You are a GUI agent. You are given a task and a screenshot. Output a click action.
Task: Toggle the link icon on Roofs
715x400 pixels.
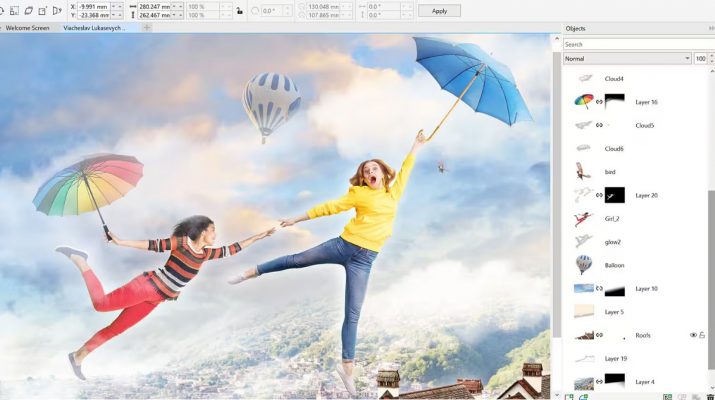[x=599, y=335]
